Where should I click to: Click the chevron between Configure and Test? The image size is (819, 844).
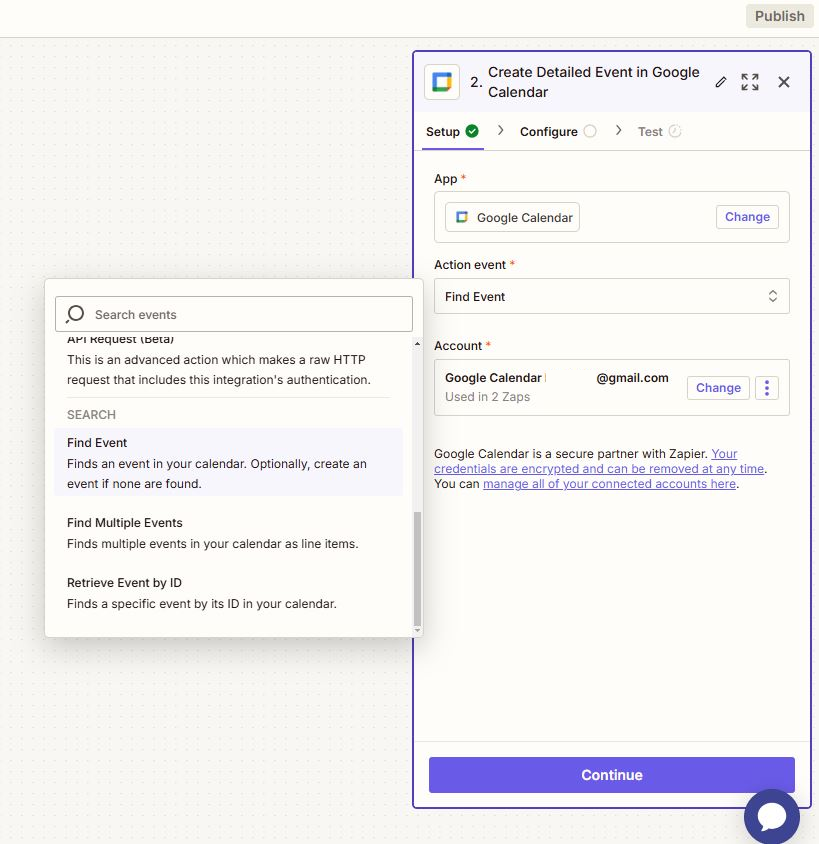(x=618, y=130)
